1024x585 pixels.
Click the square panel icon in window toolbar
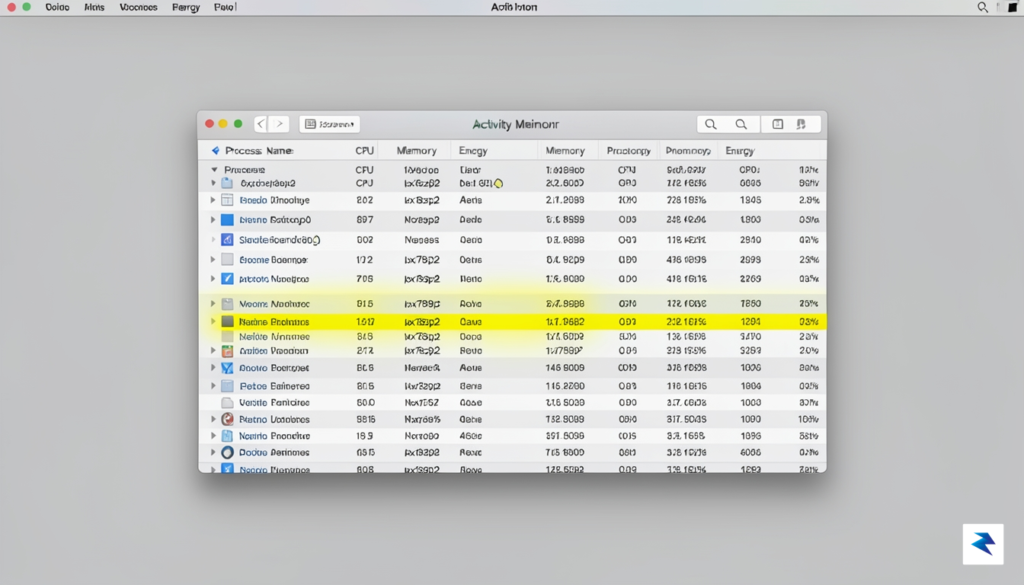777,124
